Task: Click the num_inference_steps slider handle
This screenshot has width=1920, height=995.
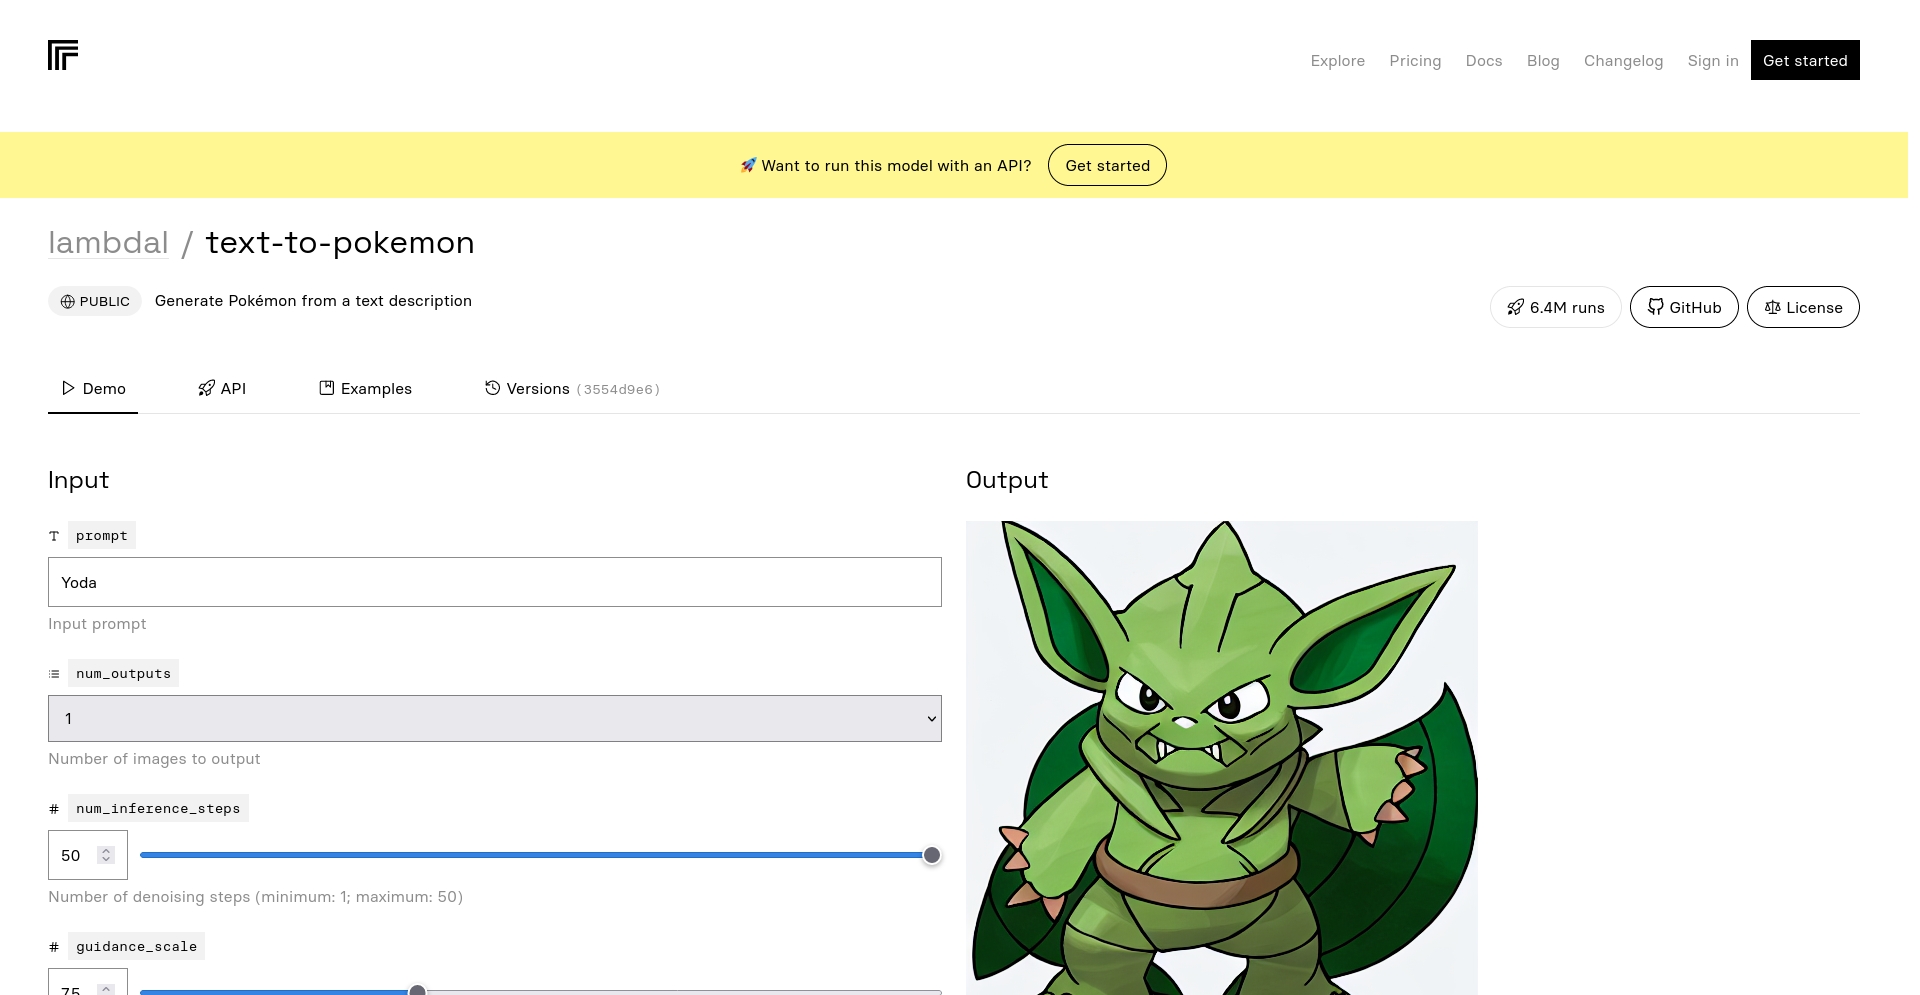Action: click(932, 855)
